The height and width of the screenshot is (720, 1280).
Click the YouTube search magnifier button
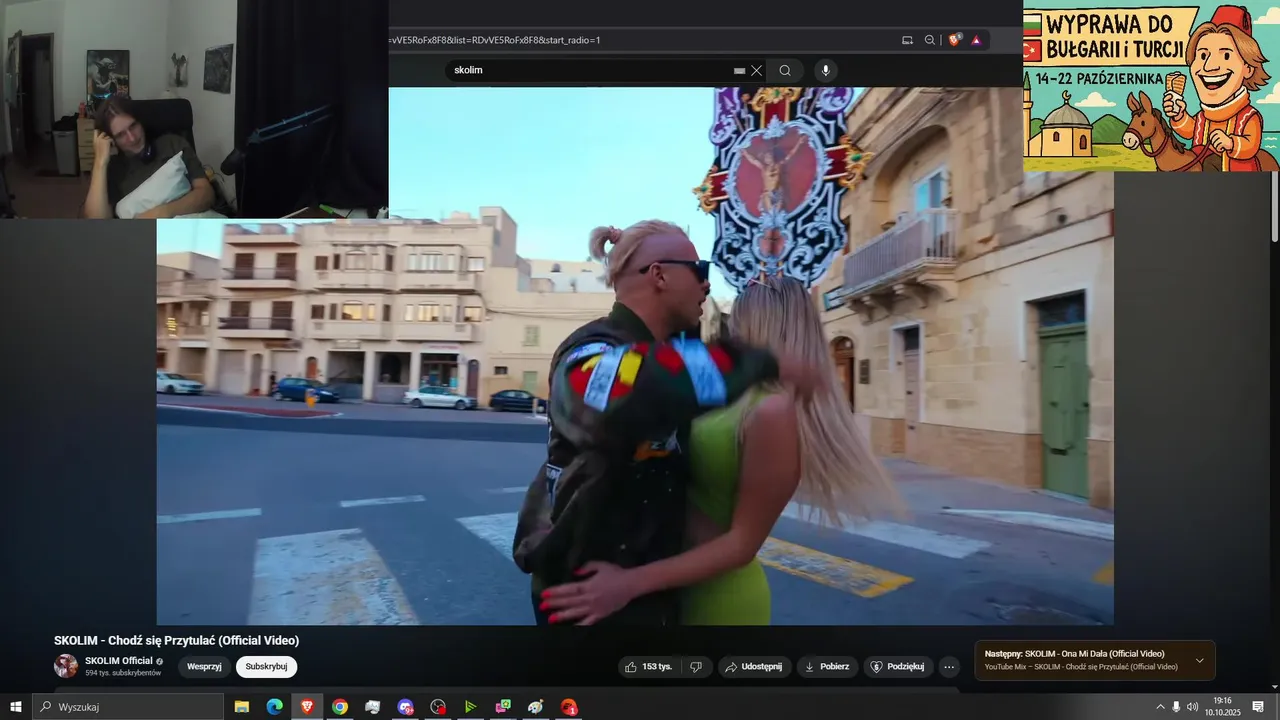[x=785, y=70]
